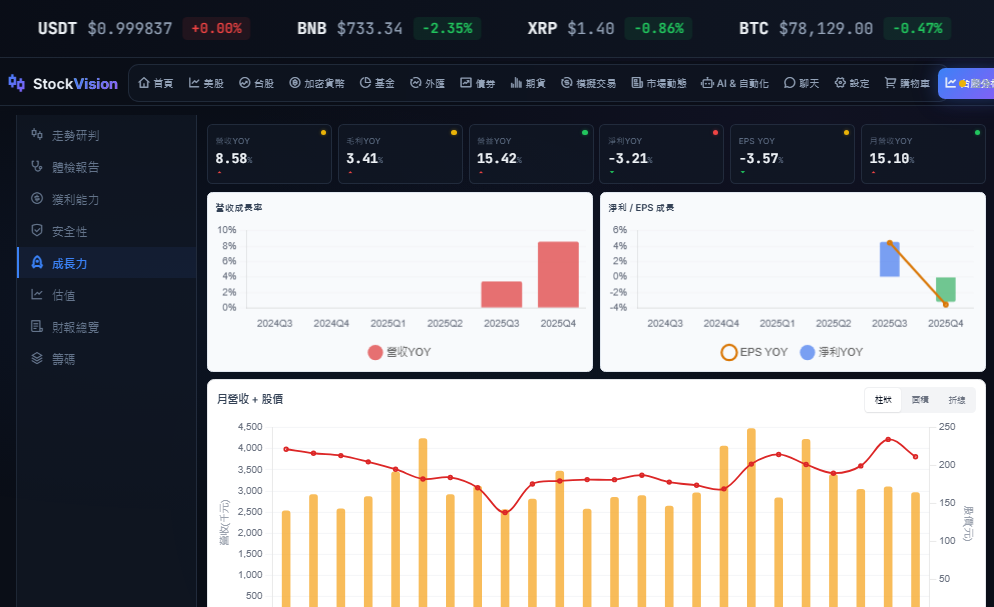Viewport: 994px width, 607px height.
Task: Switch monthly revenue chart to 面積 view
Action: (920, 400)
